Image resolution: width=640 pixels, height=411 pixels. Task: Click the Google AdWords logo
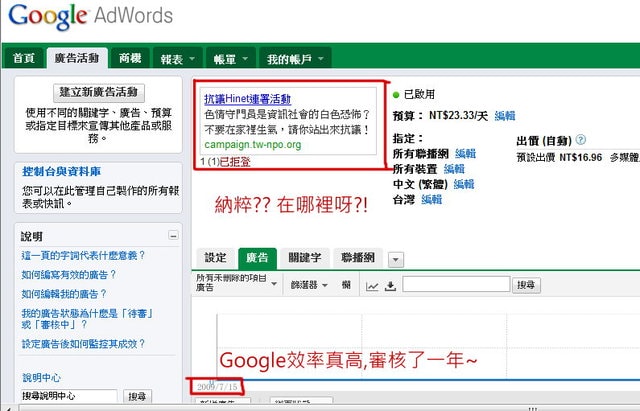(90, 17)
